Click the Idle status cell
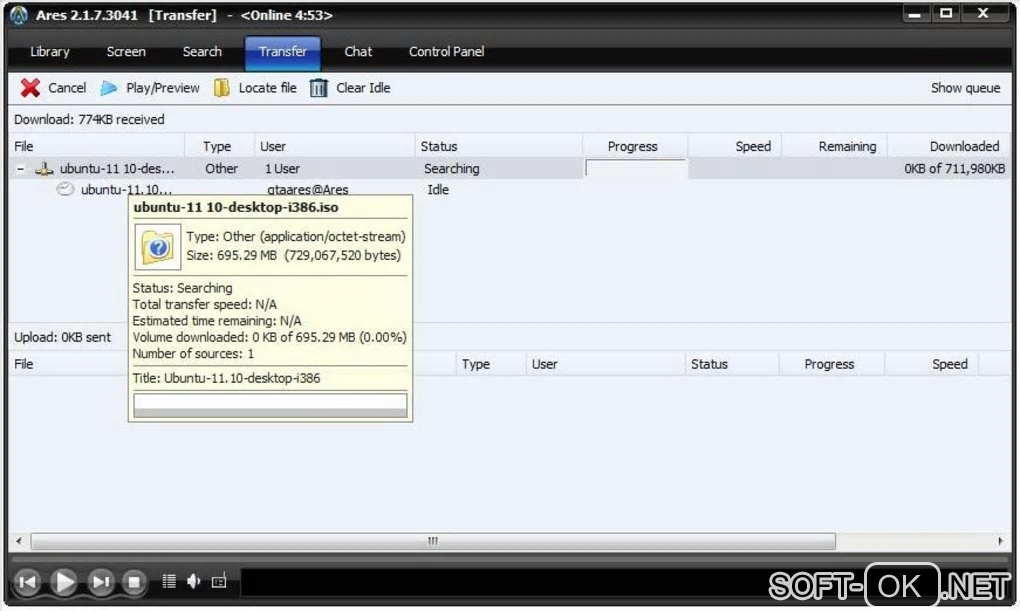 (438, 189)
